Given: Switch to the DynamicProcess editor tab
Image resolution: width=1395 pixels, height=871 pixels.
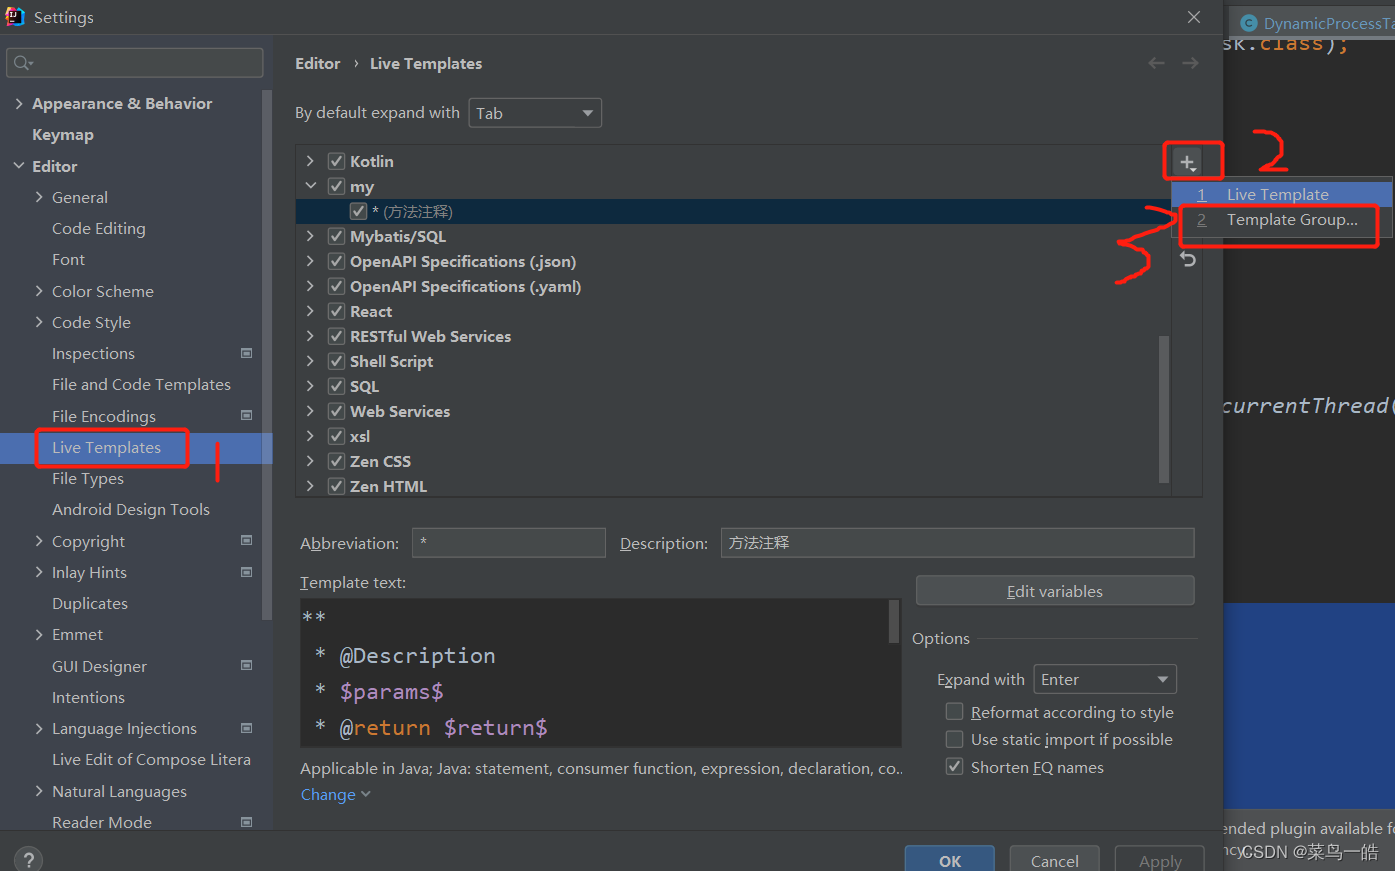Looking at the screenshot, I should 1312,23.
